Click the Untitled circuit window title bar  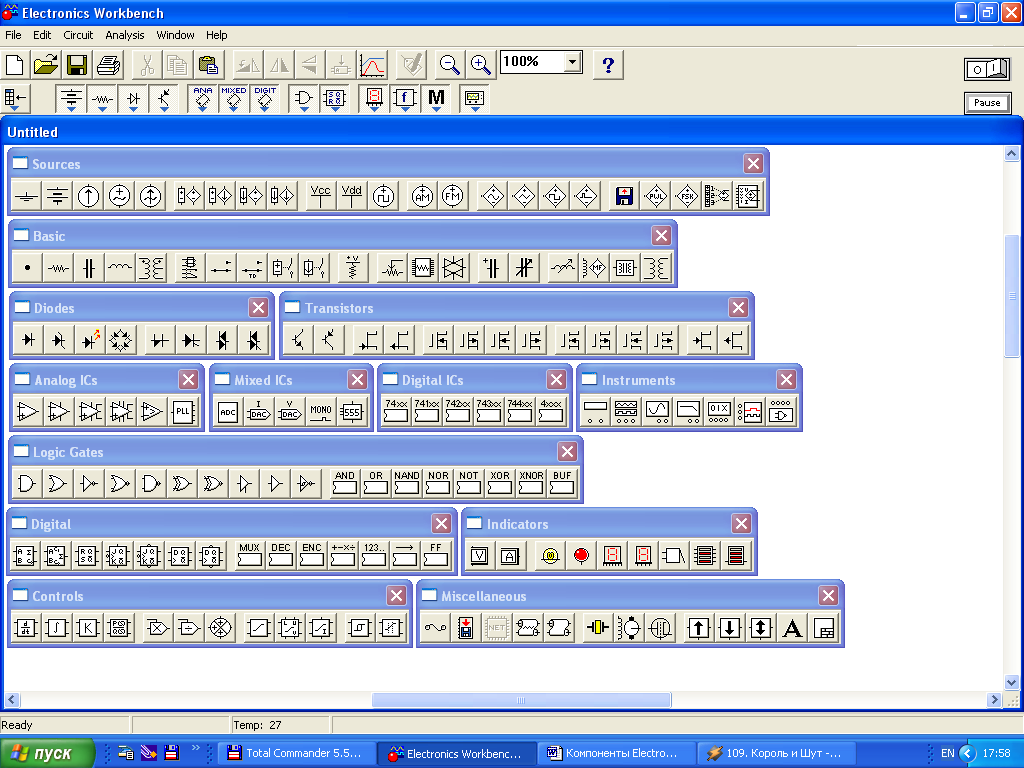point(511,132)
